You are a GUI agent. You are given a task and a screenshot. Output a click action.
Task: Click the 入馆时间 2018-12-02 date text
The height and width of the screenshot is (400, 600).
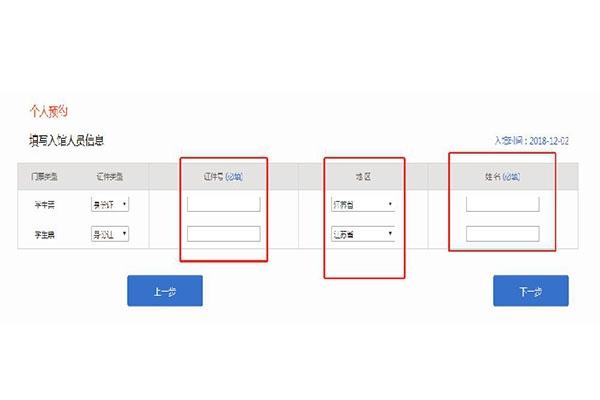click(531, 141)
